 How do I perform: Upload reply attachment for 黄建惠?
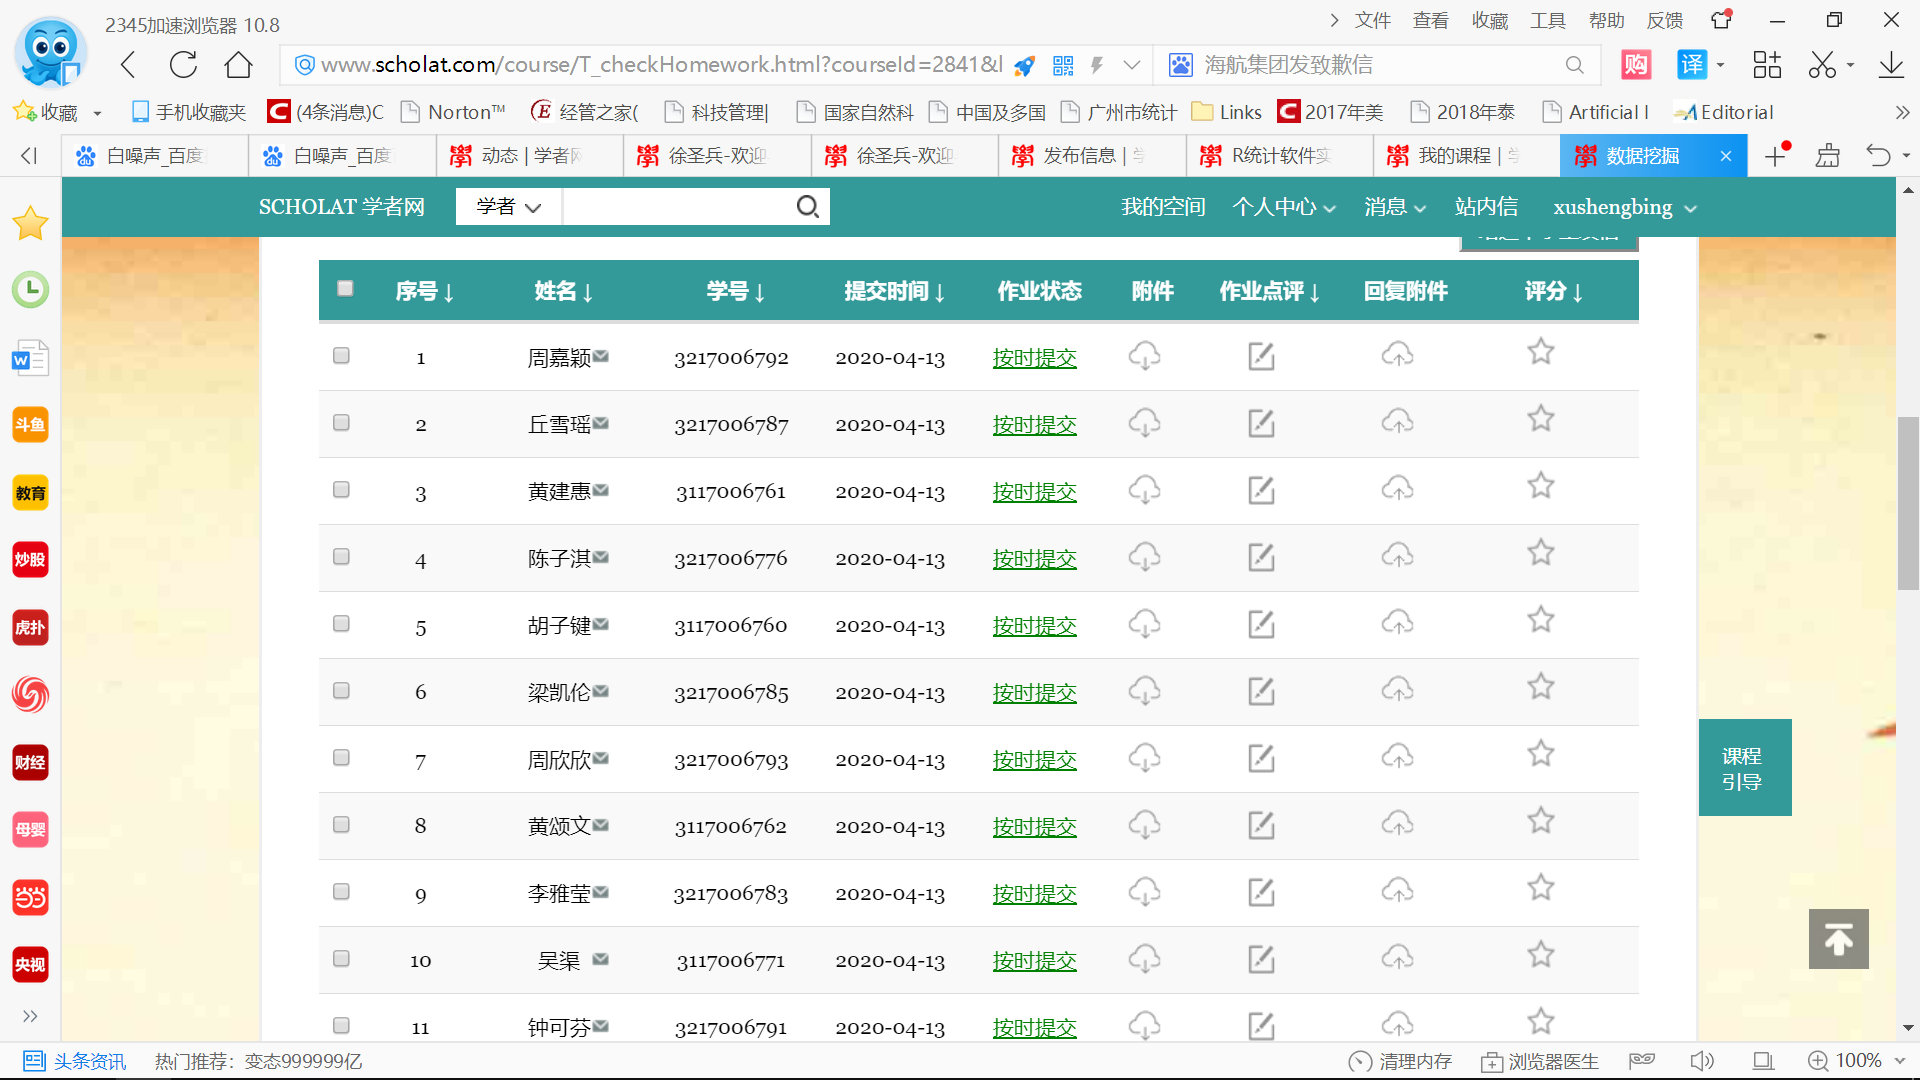(1397, 489)
